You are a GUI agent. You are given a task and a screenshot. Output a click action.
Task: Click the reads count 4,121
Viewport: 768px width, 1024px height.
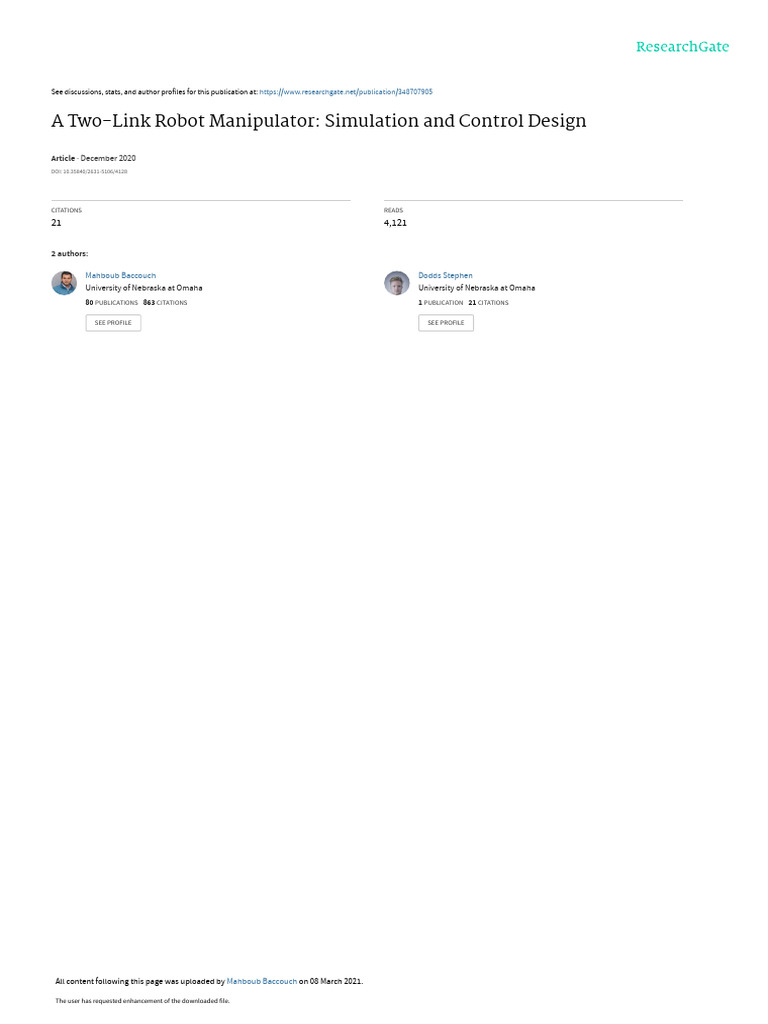(395, 223)
